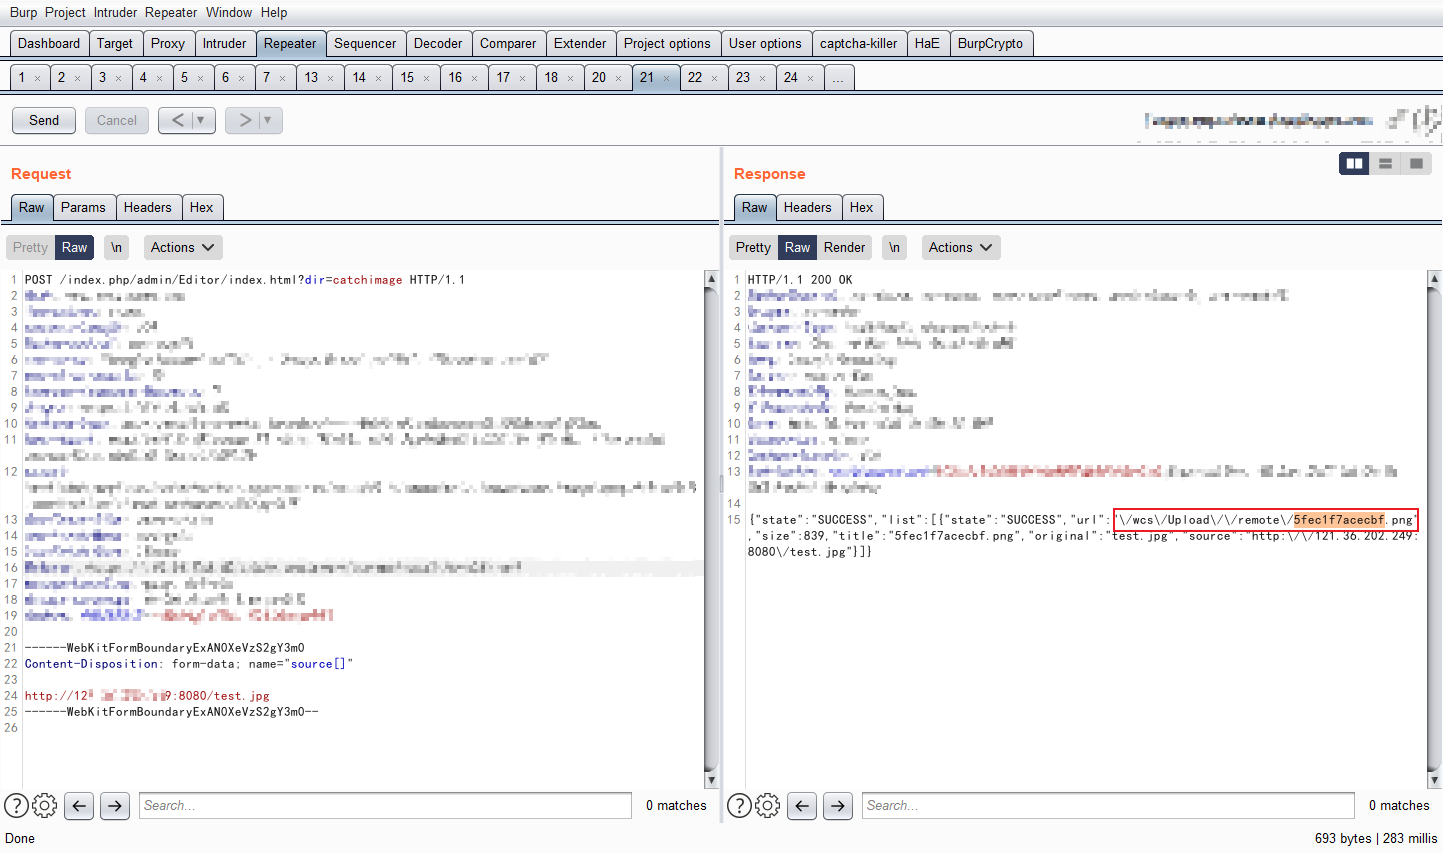Open the Window menu
Screen dimensions: 1443x853
pyautogui.click(x=229, y=12)
